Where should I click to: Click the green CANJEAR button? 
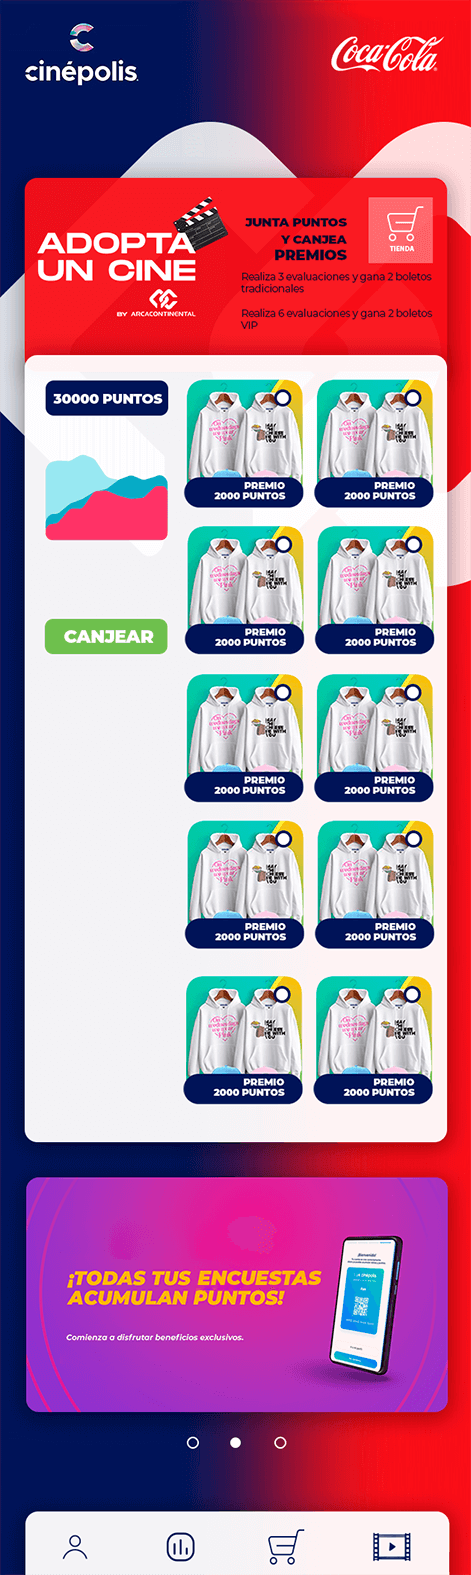tap(106, 636)
